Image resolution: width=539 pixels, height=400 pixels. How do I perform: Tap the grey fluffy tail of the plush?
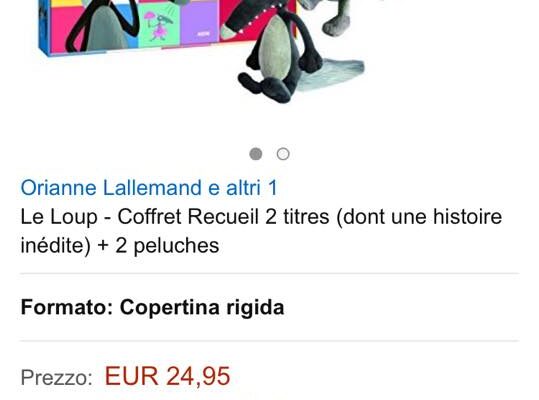tap(332, 73)
